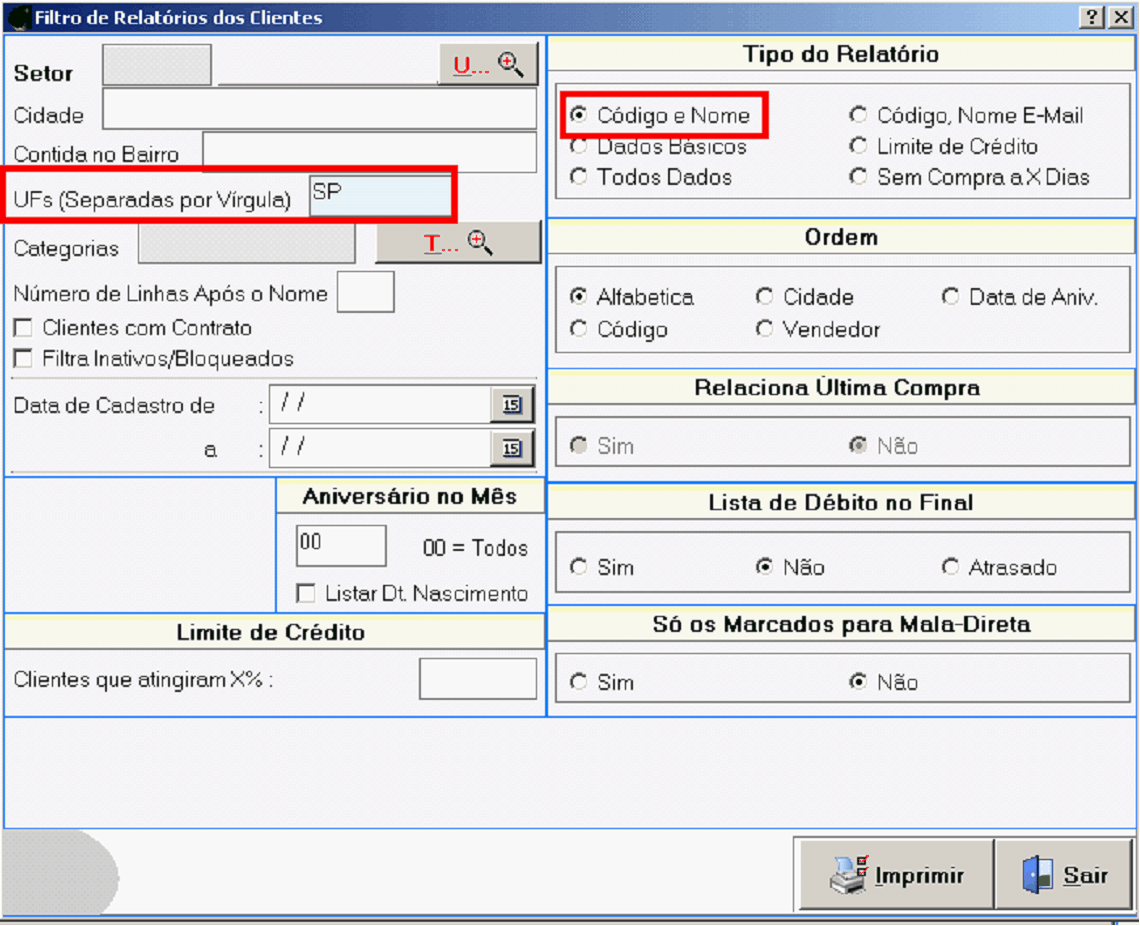Select Todos Dados report type
Viewport: 1140px width, 926px height.
point(578,177)
